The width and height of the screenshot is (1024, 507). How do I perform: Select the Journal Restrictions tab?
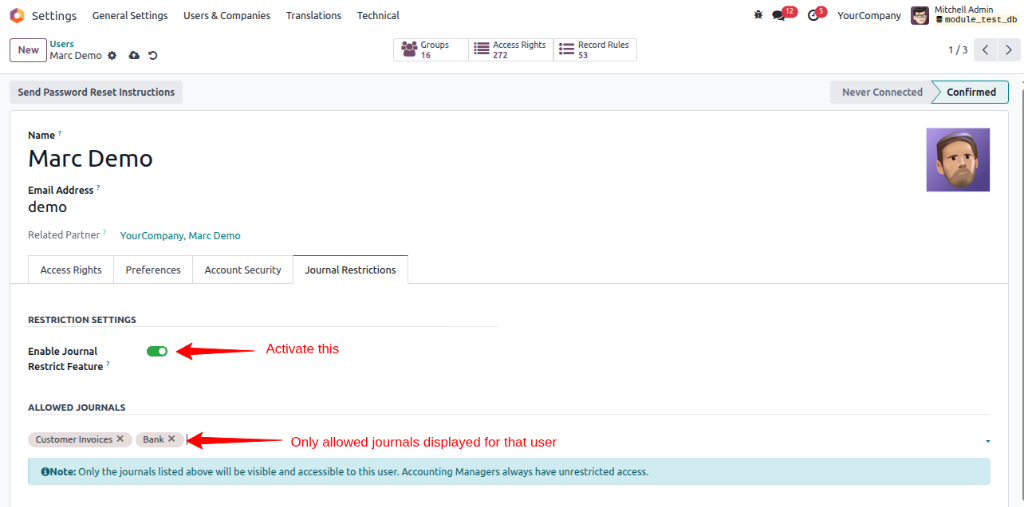pyautogui.click(x=351, y=270)
